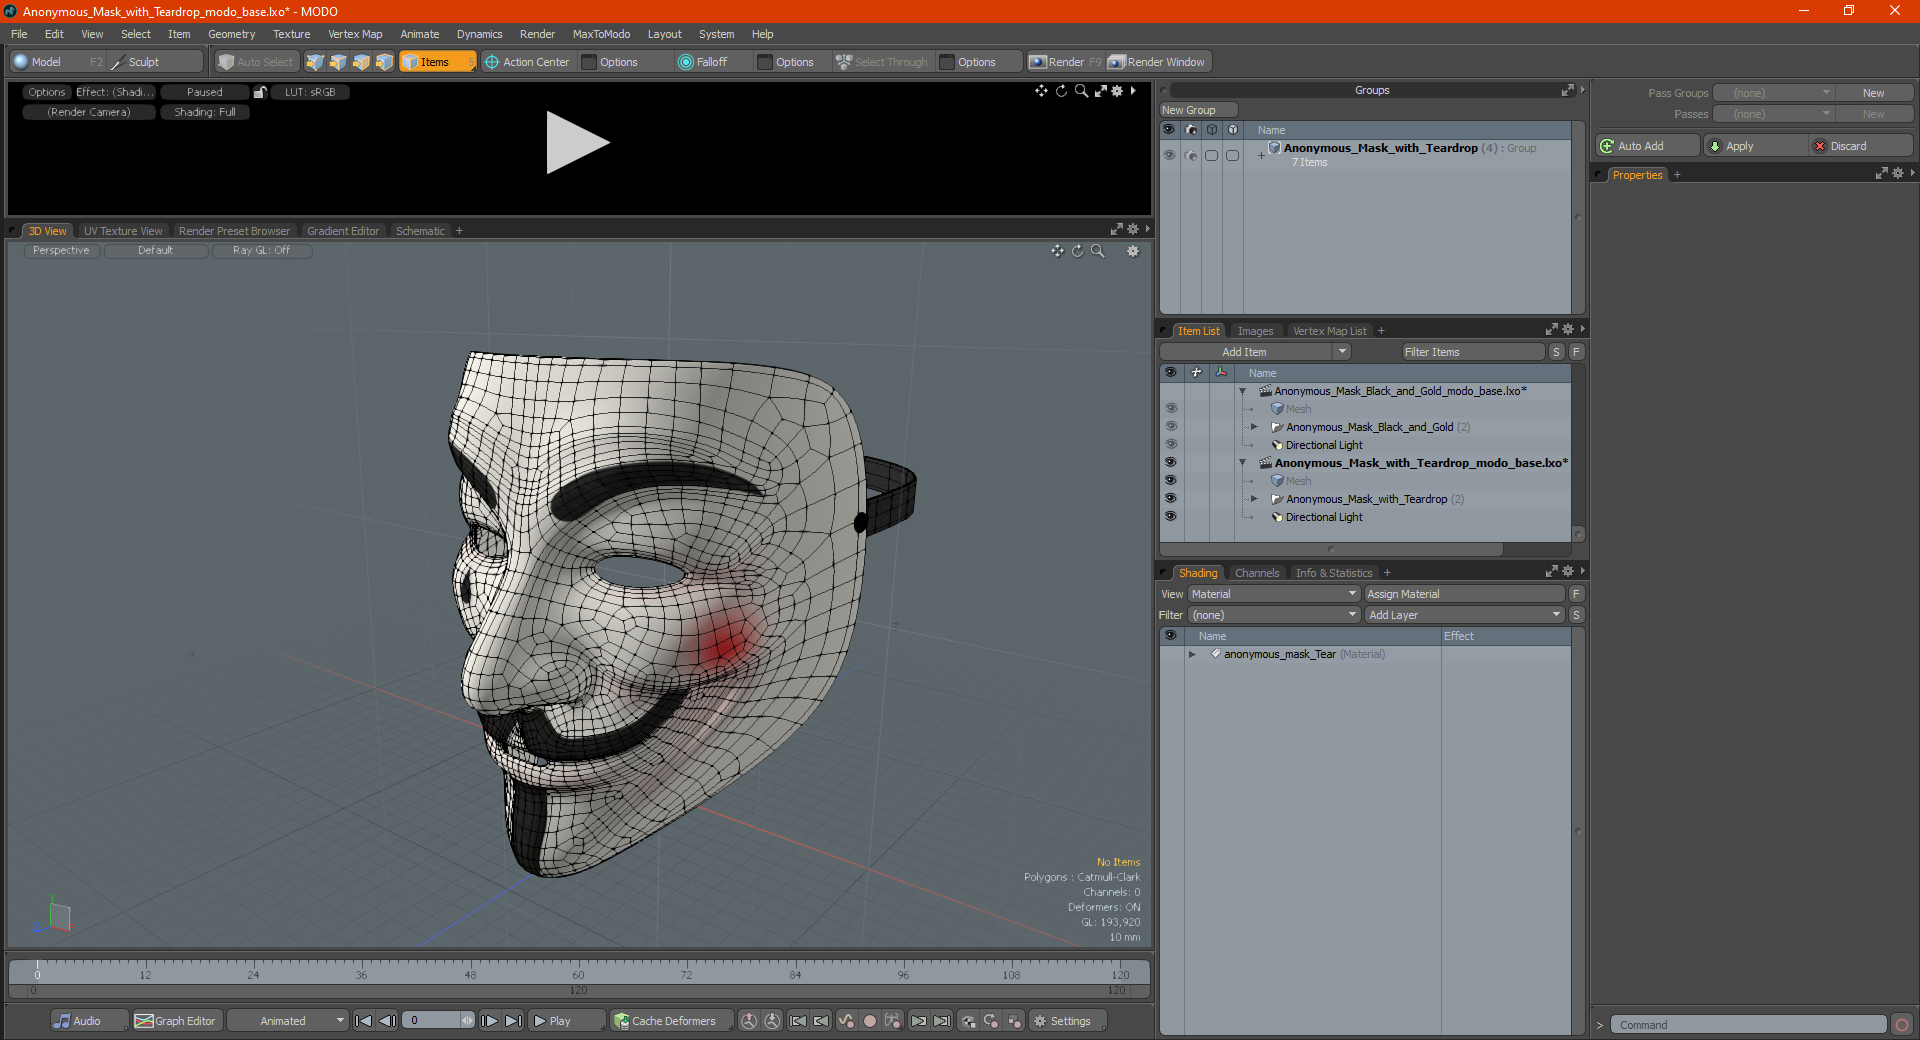Select Materials selection mode icon
Image resolution: width=1920 pixels, height=1040 pixels.
tap(384, 62)
